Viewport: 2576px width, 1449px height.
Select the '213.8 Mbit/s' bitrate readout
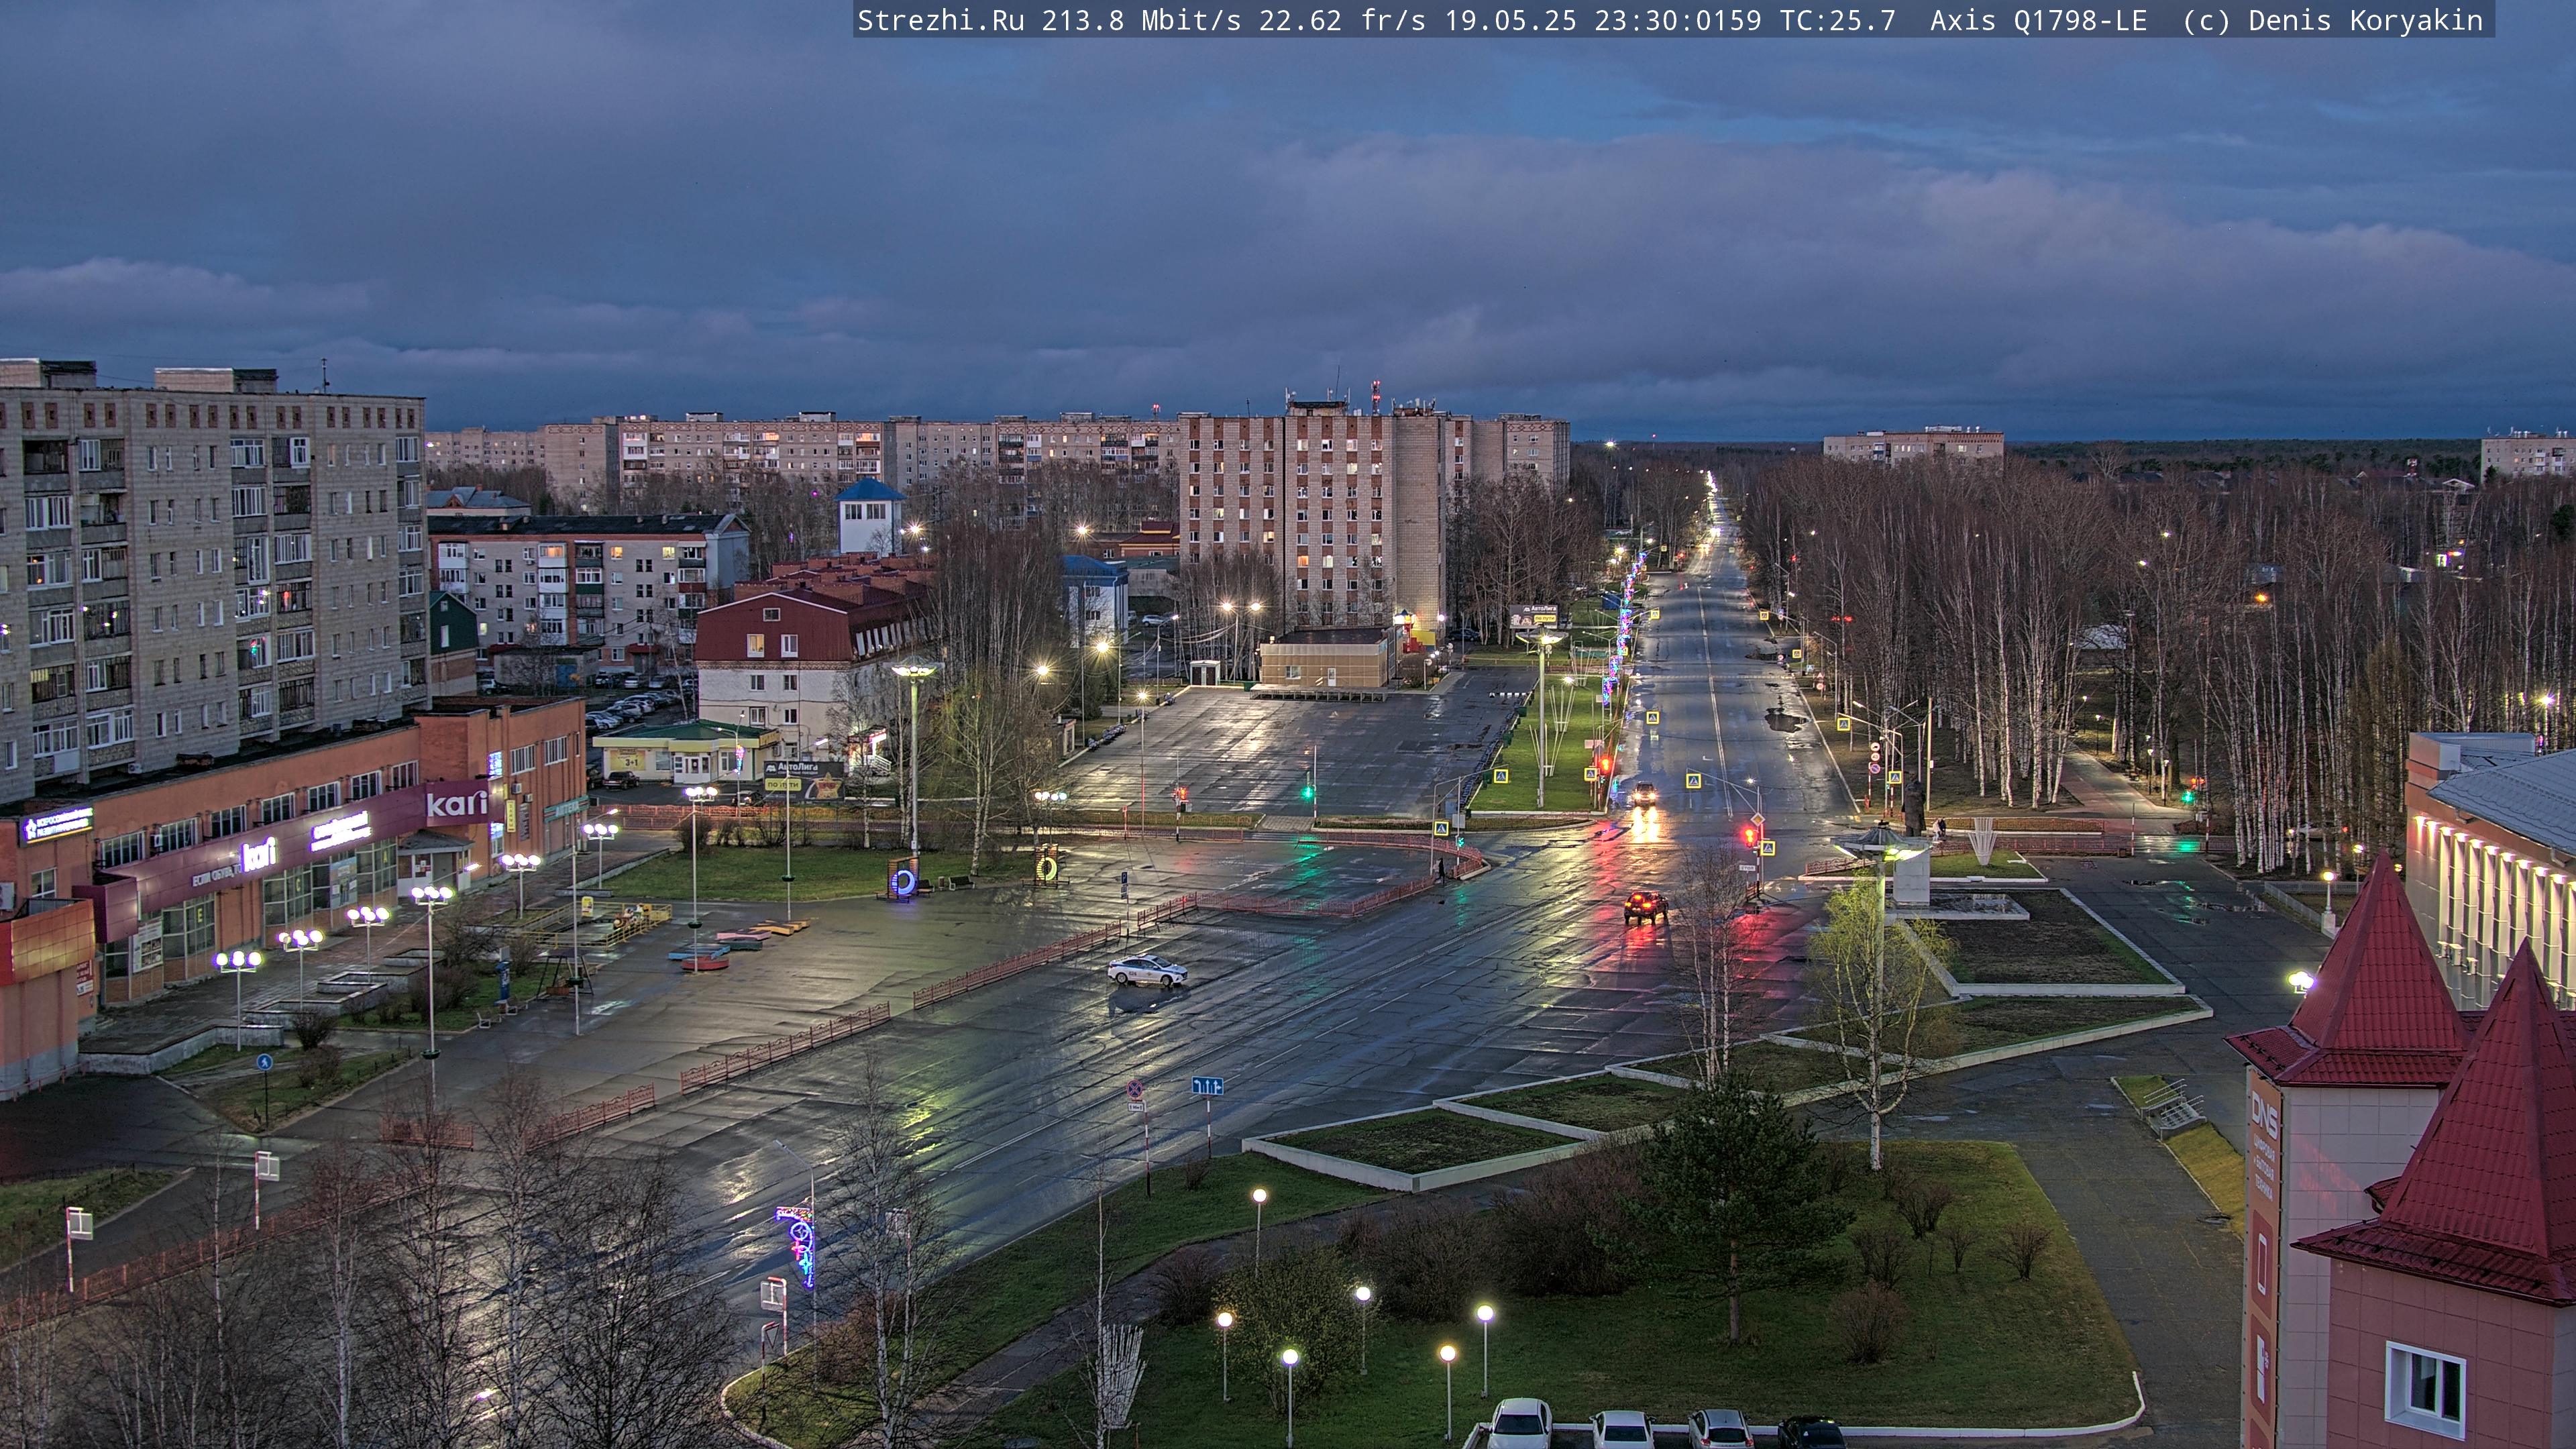tap(1141, 21)
